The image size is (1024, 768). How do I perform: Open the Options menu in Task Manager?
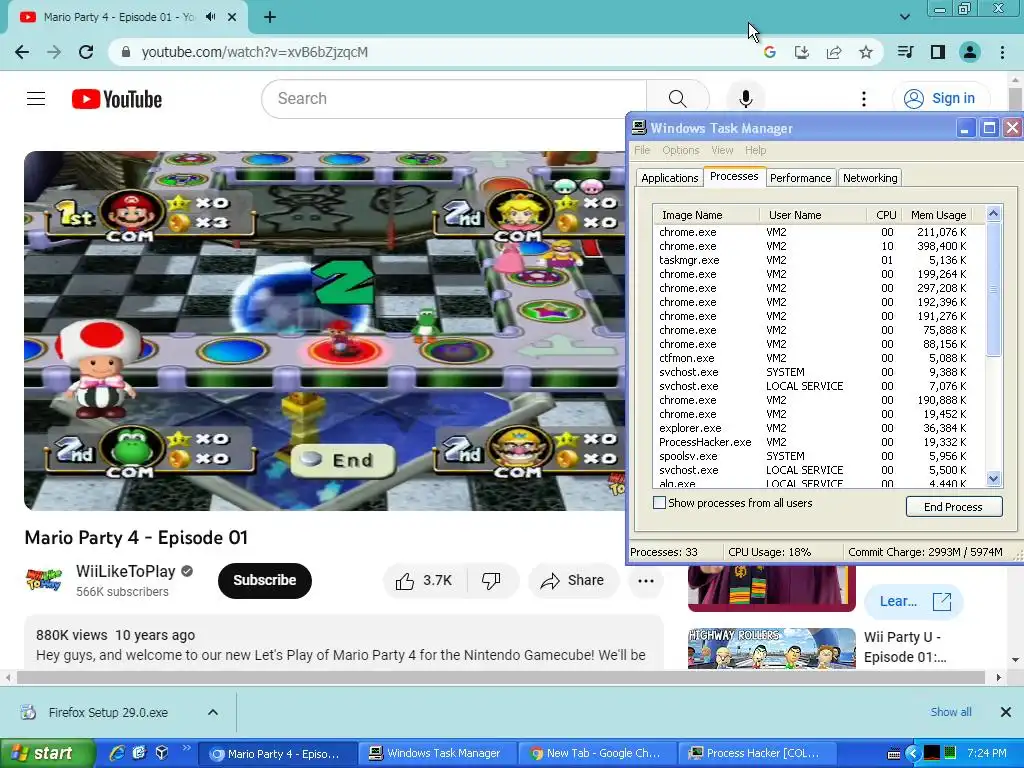[x=680, y=150]
